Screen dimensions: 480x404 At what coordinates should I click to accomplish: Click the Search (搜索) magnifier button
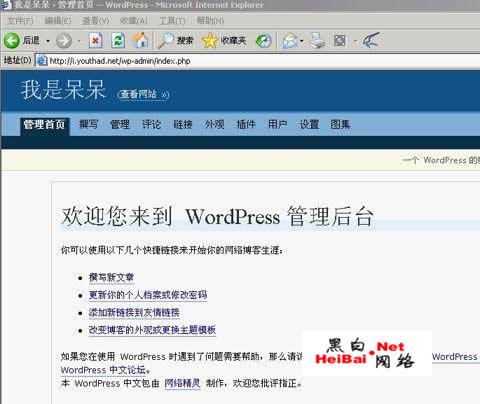176,41
